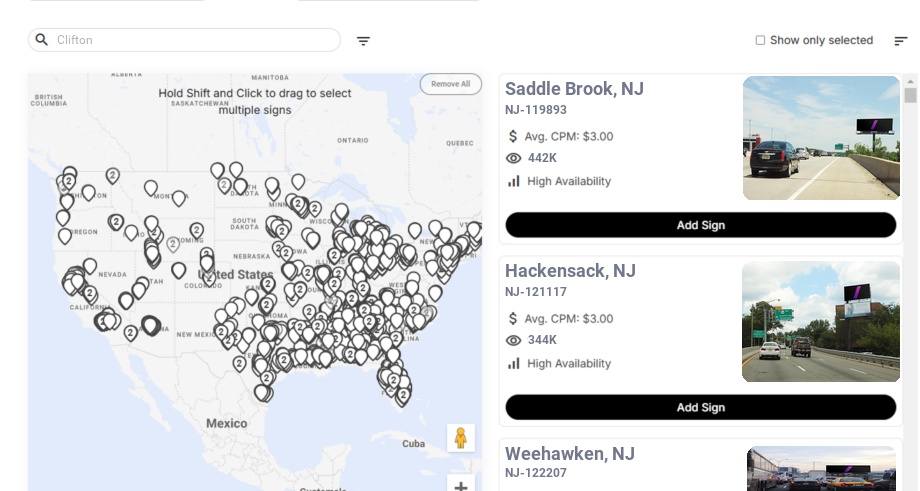Click the sign list vertical scrollbar
Screen dimensions: 920x491
910,95
